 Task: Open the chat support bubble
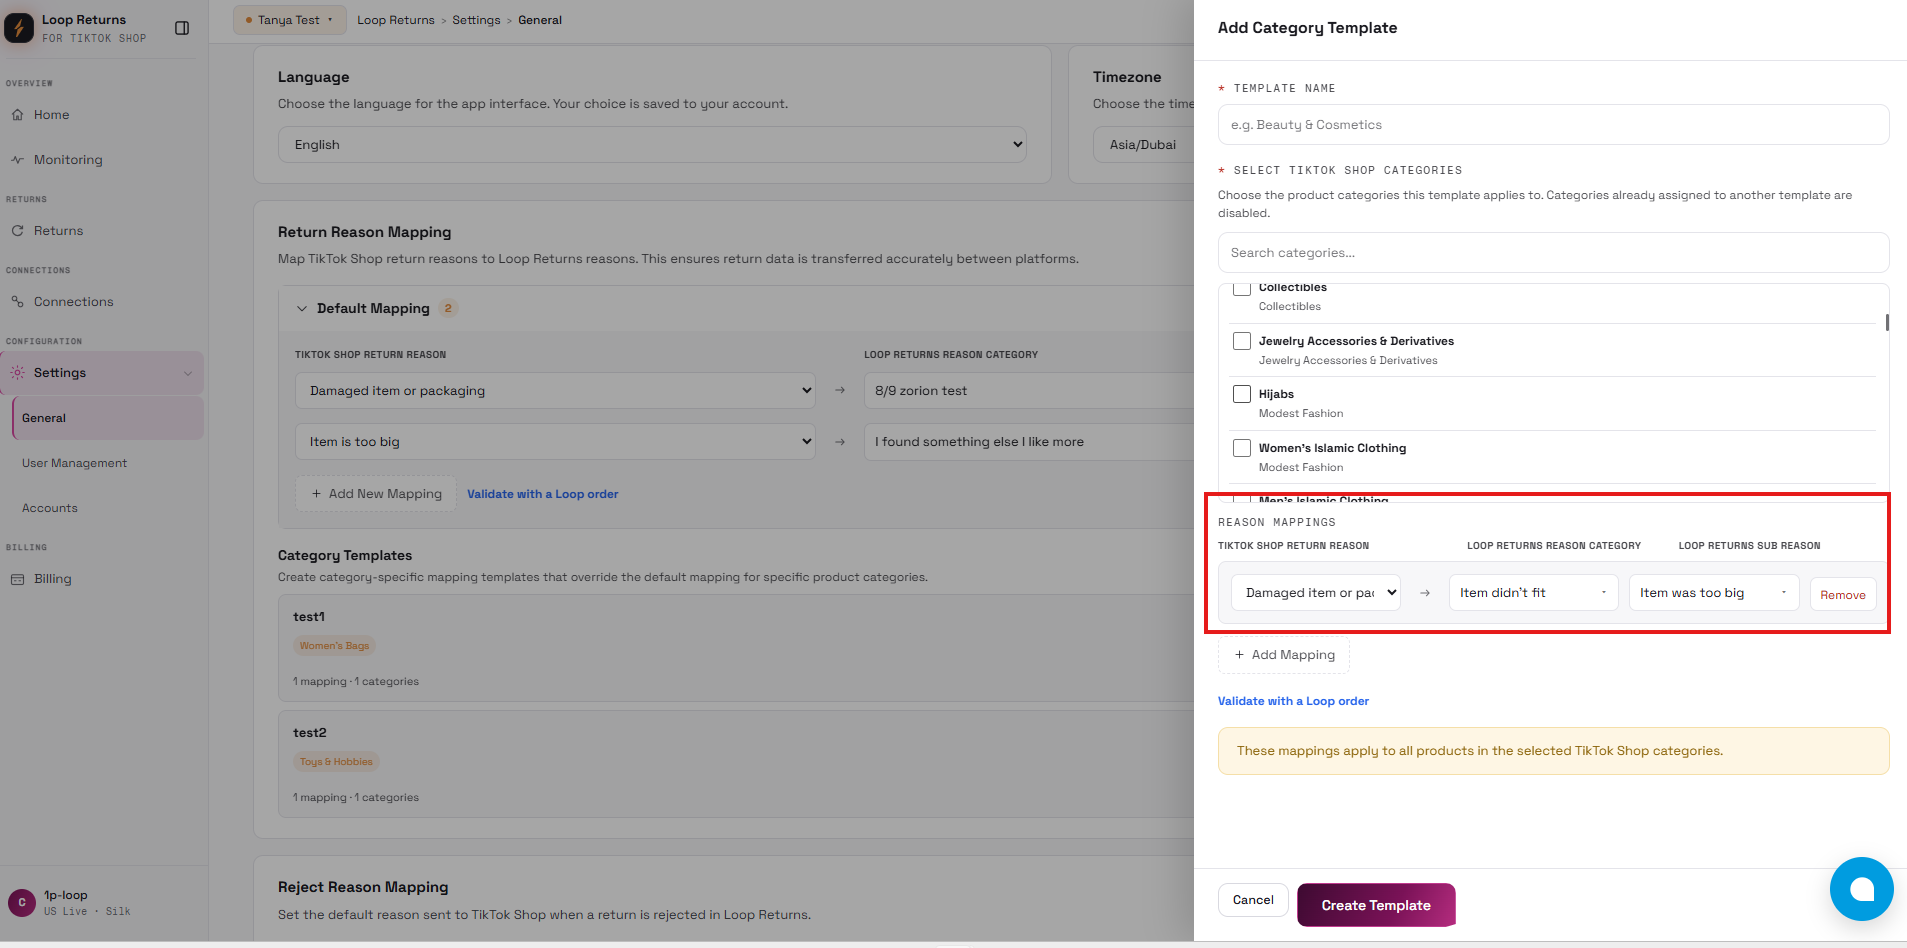(1861, 889)
